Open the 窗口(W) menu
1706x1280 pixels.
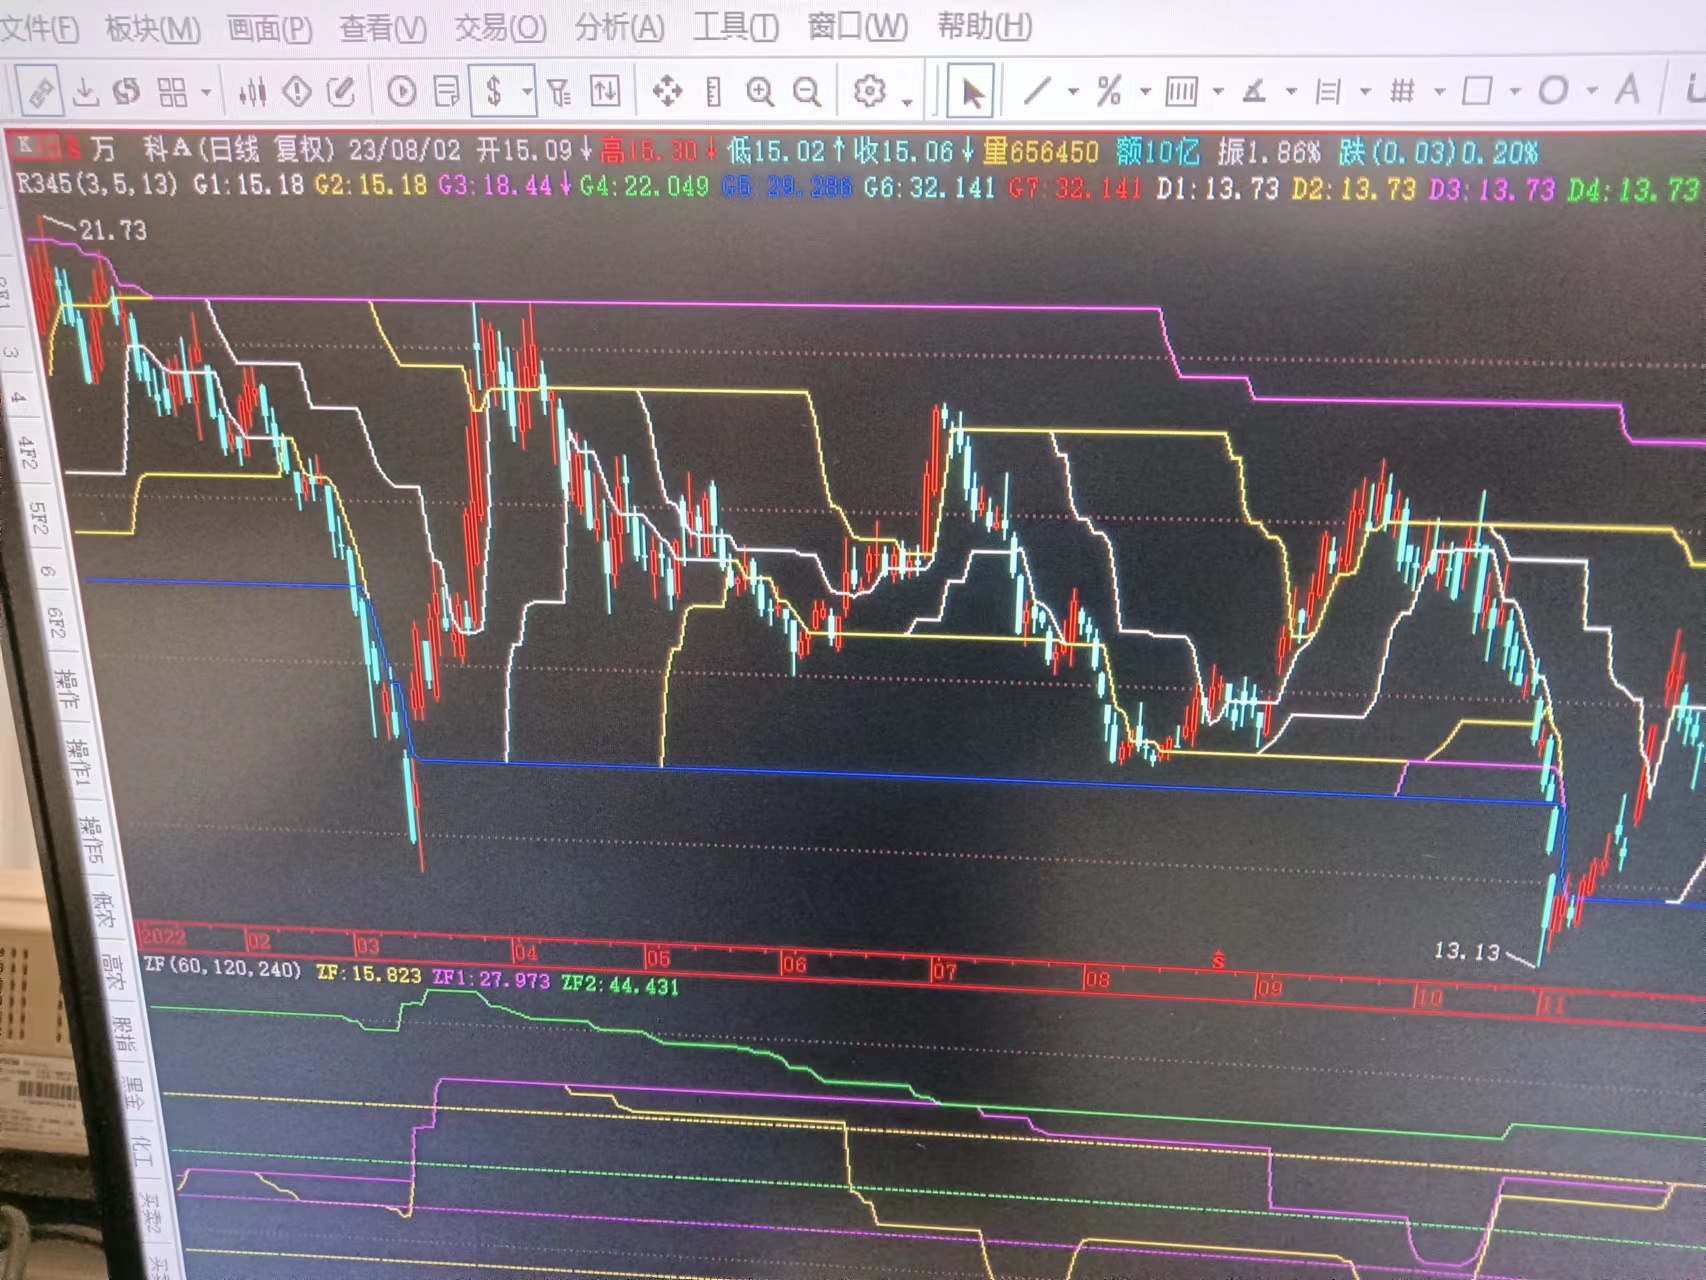857,26
